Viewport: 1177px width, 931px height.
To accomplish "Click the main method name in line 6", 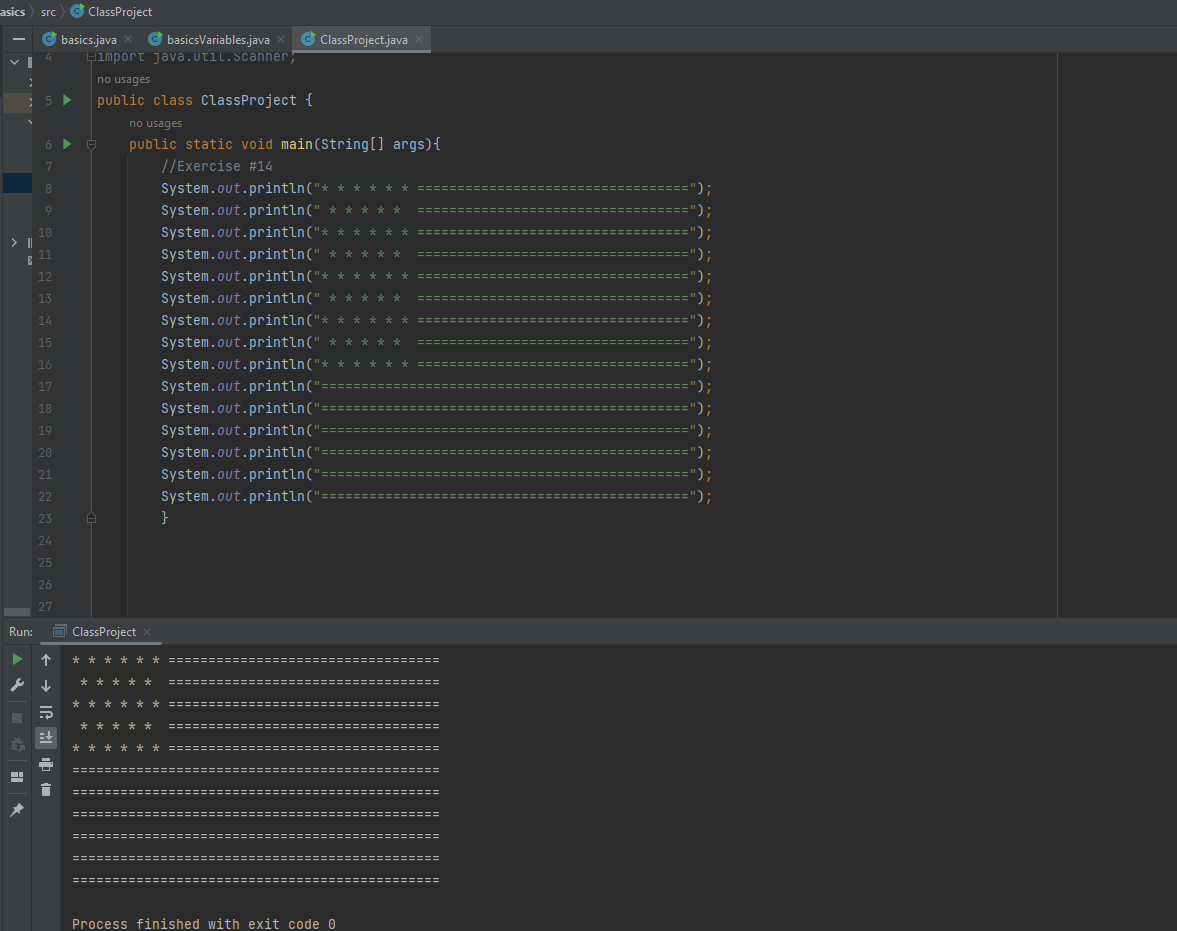I will coord(297,144).
